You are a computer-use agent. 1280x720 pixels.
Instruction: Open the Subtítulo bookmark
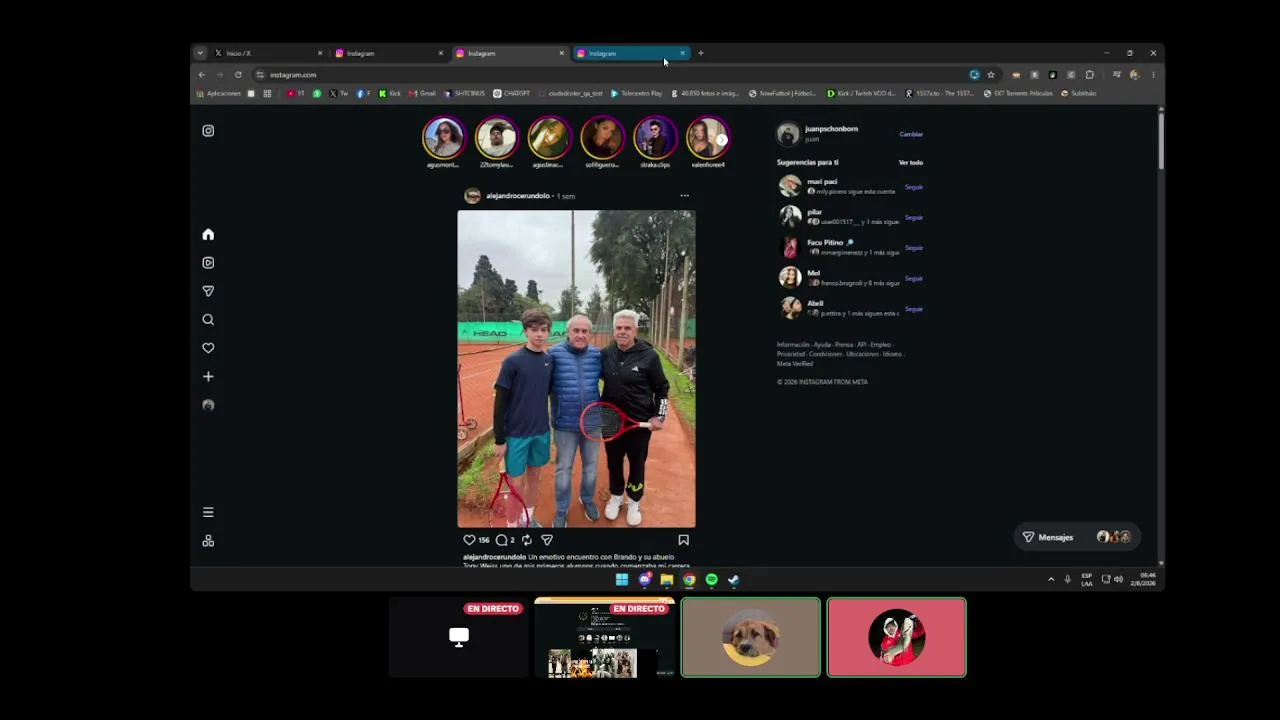[x=1078, y=93]
